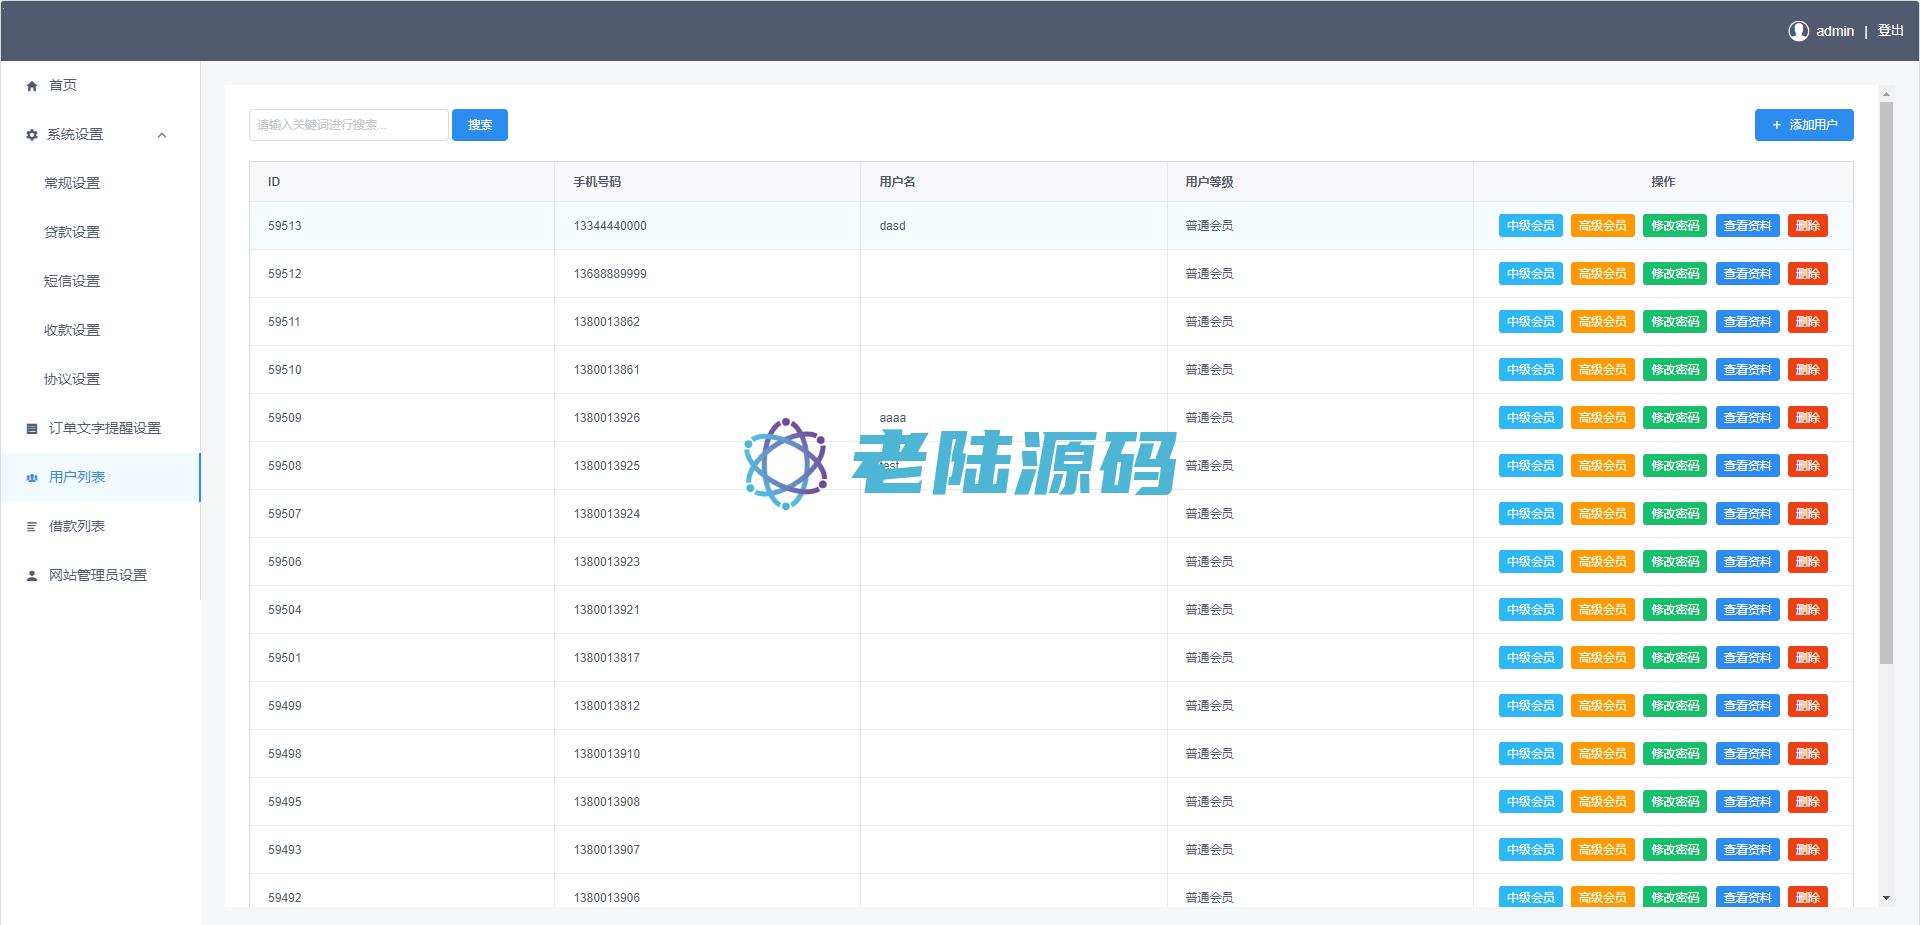Click the 借款列表 lines icon
Screen dimensions: 1920x925
(32, 527)
